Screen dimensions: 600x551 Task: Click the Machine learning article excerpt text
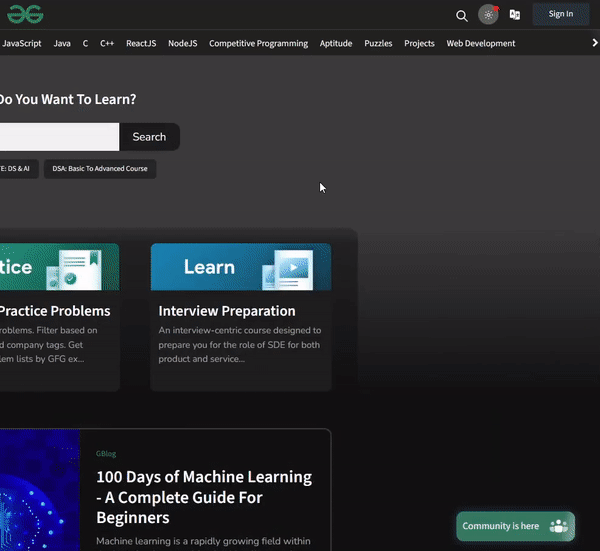click(203, 541)
